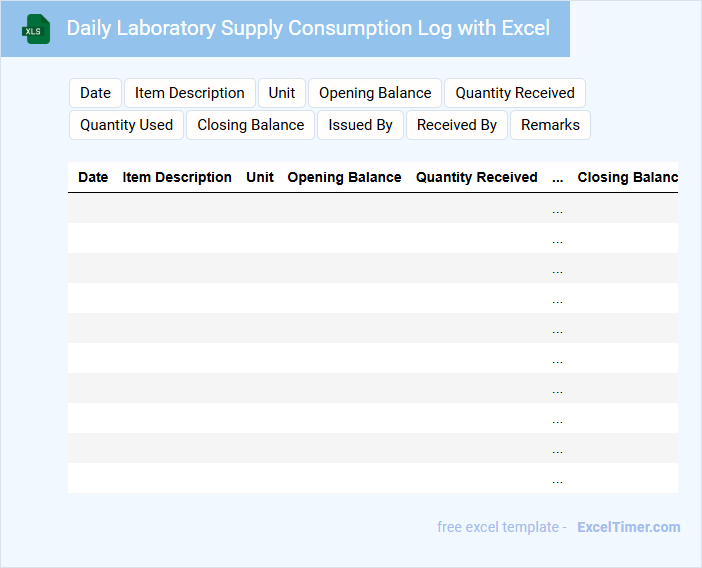Select the Unit column header in table
Screen dimensions: 702x568
260,177
